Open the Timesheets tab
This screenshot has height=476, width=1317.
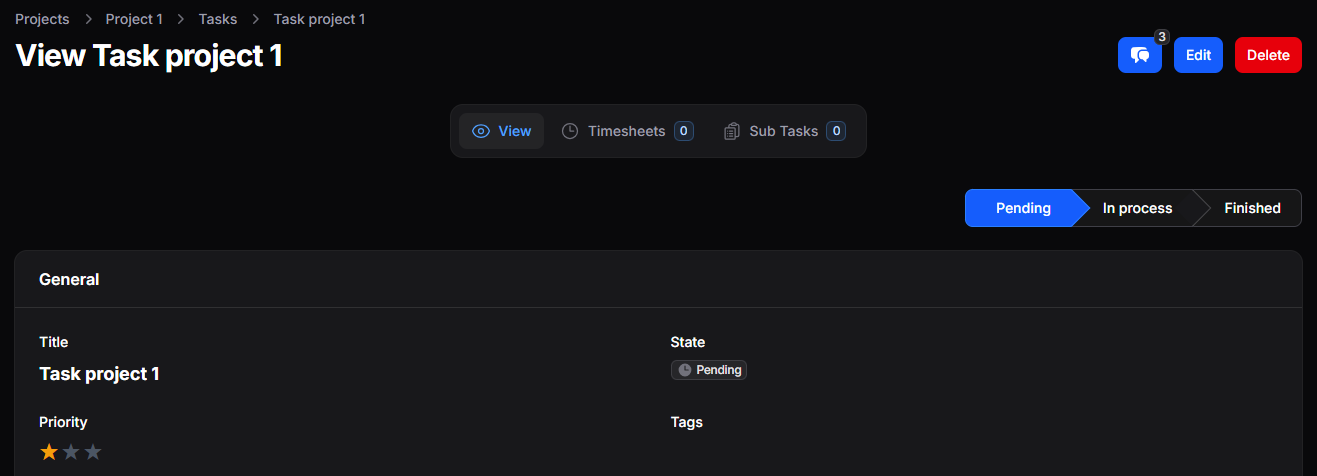(627, 131)
